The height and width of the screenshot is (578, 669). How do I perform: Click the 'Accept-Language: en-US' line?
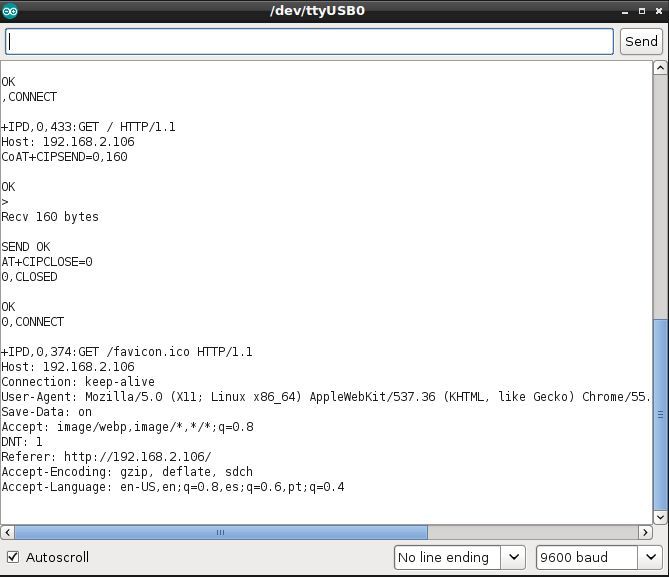tap(173, 487)
